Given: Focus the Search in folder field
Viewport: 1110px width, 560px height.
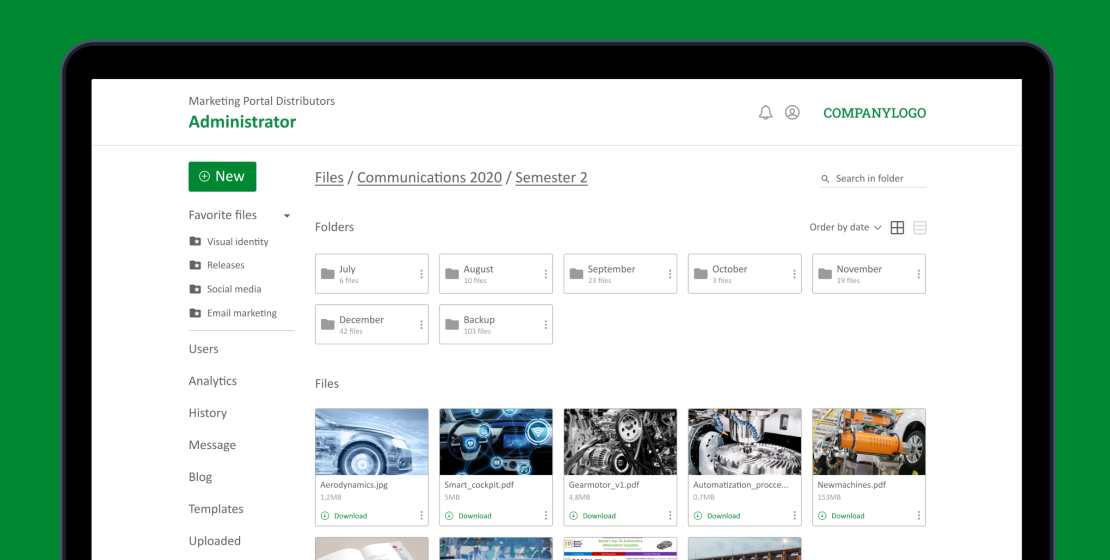Looking at the screenshot, I should click(x=873, y=178).
